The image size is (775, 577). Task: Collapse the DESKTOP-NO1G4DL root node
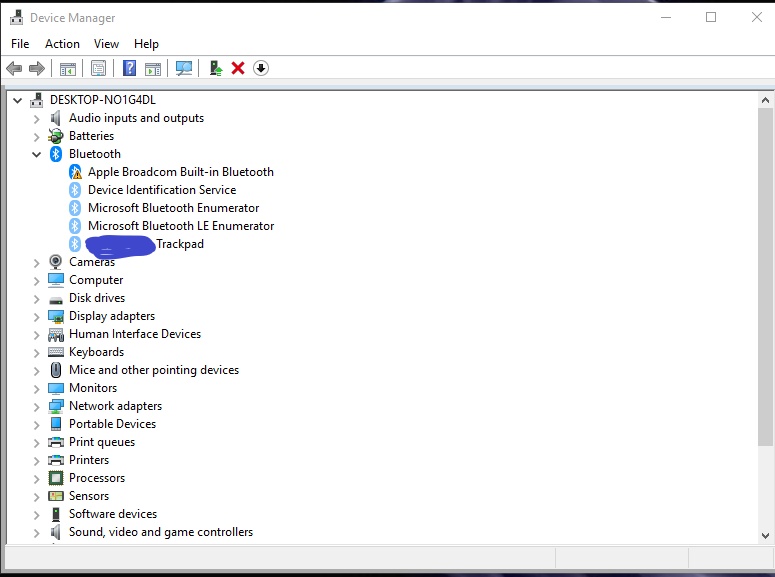click(18, 100)
